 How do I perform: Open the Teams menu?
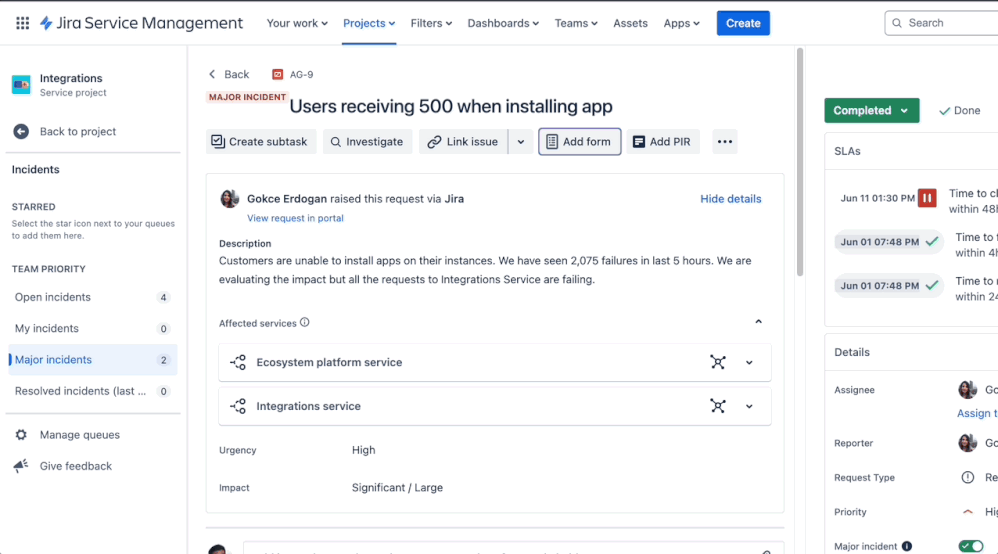pyautogui.click(x=576, y=23)
